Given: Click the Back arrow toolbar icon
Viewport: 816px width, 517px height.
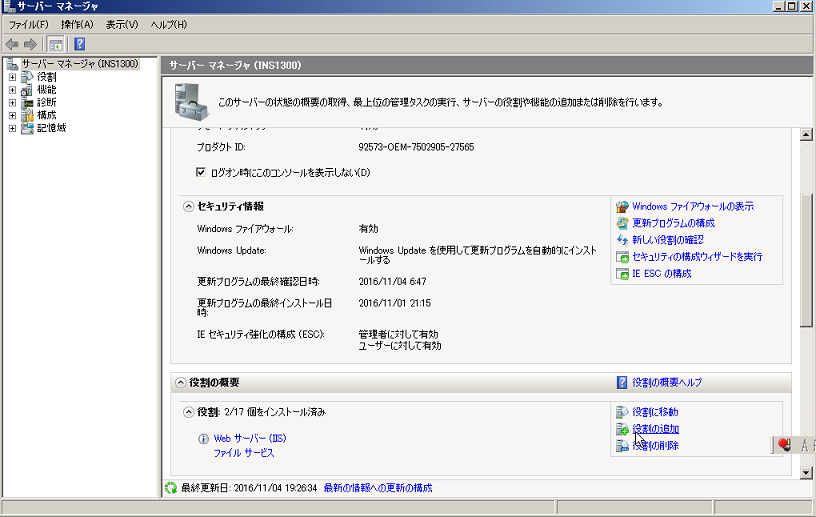Looking at the screenshot, I should click(x=12, y=44).
